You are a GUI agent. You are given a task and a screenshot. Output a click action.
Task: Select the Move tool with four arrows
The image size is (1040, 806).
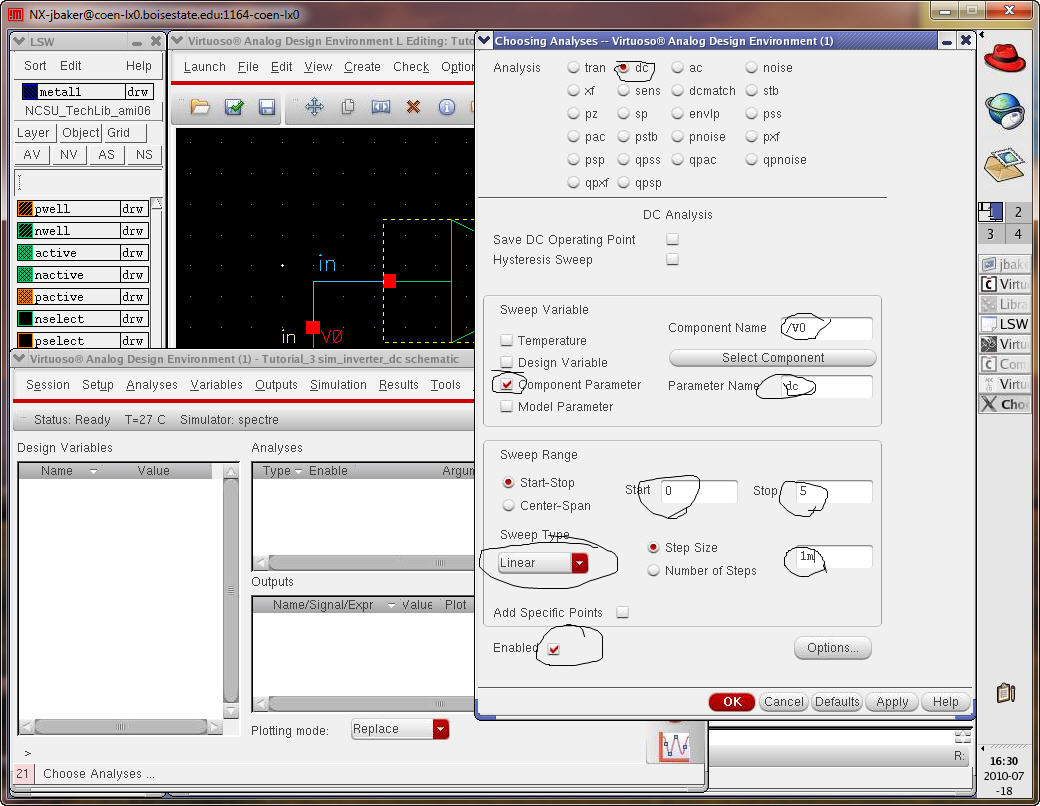point(314,107)
